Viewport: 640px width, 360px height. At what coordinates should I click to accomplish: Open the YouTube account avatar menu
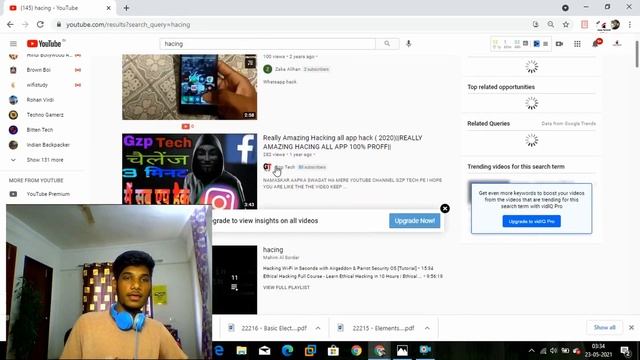617,43
